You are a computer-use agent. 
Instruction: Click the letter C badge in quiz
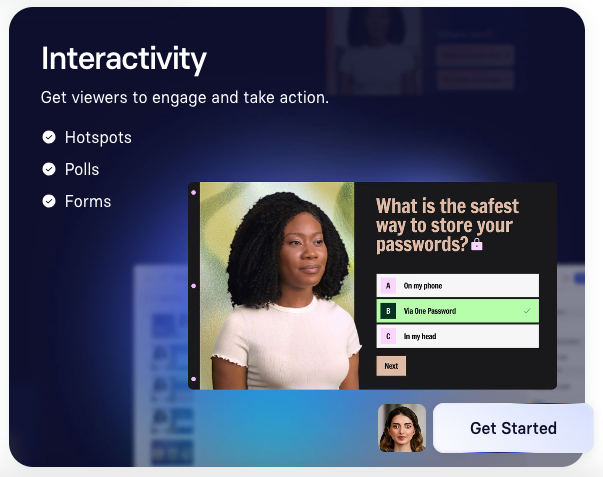coord(388,336)
